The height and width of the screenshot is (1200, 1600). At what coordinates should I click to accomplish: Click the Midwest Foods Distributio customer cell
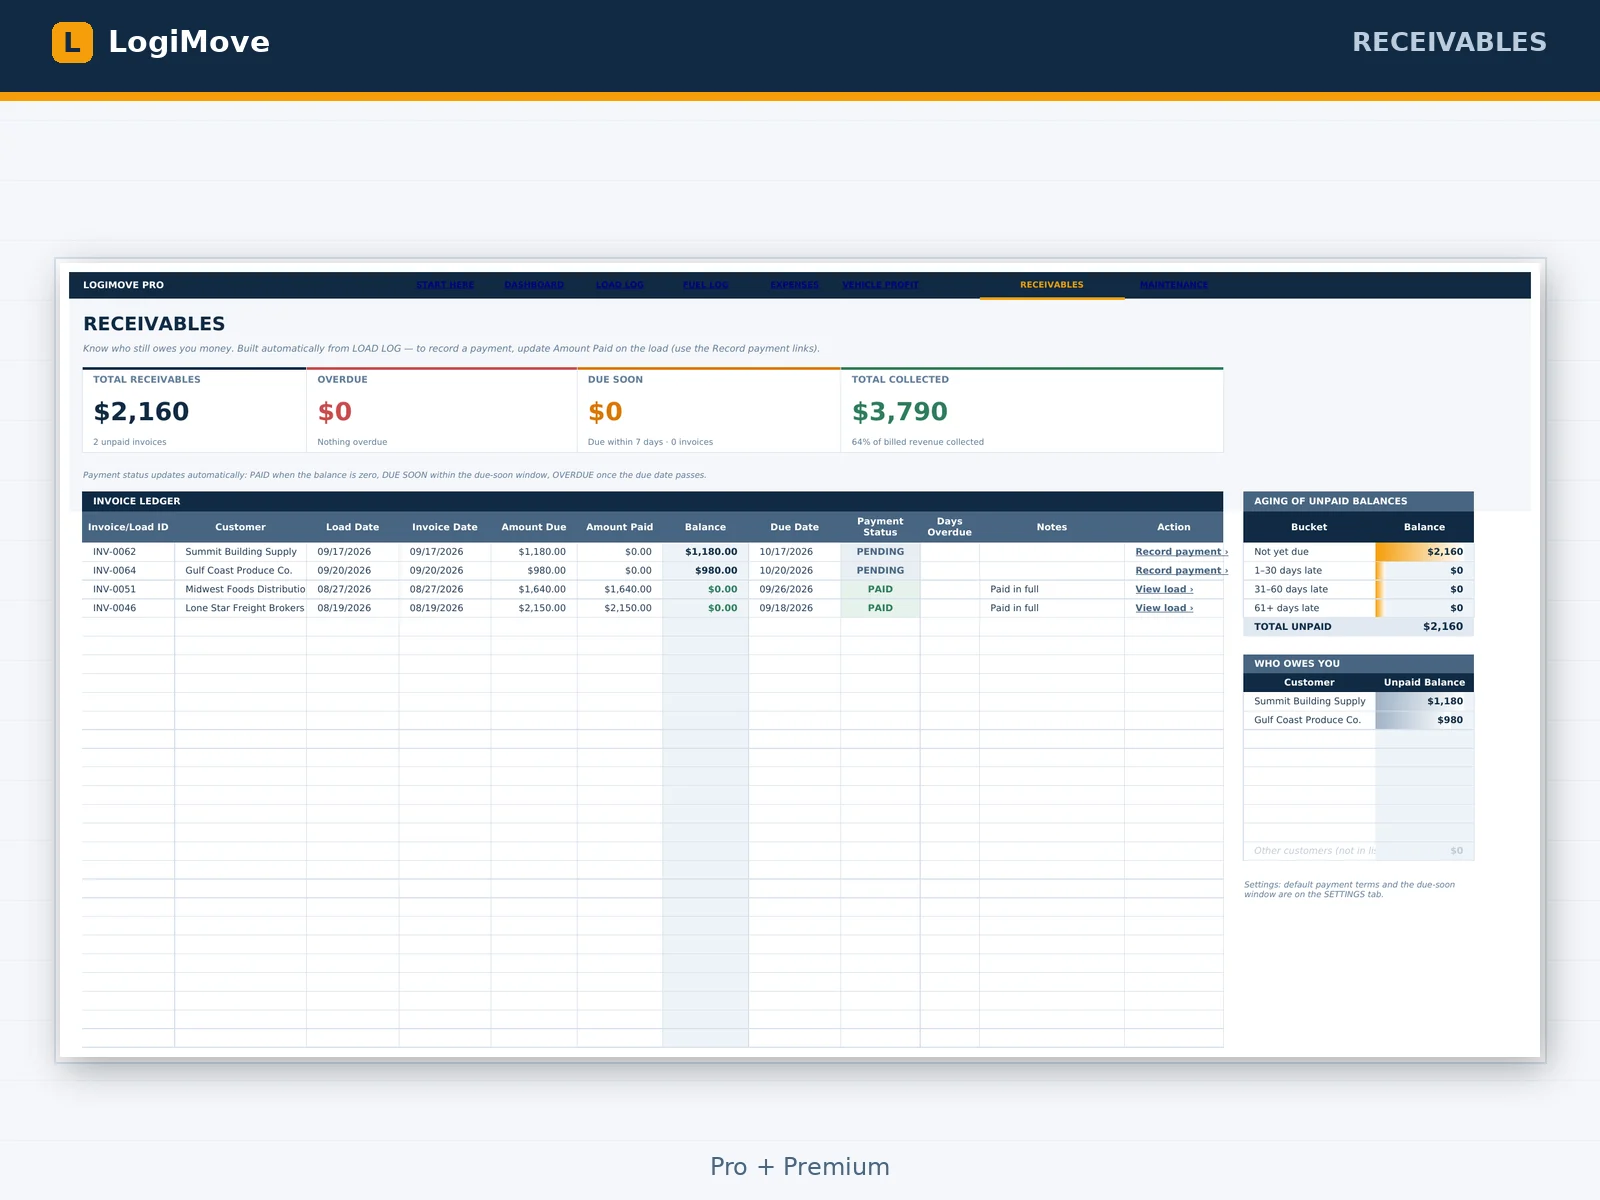coord(241,590)
